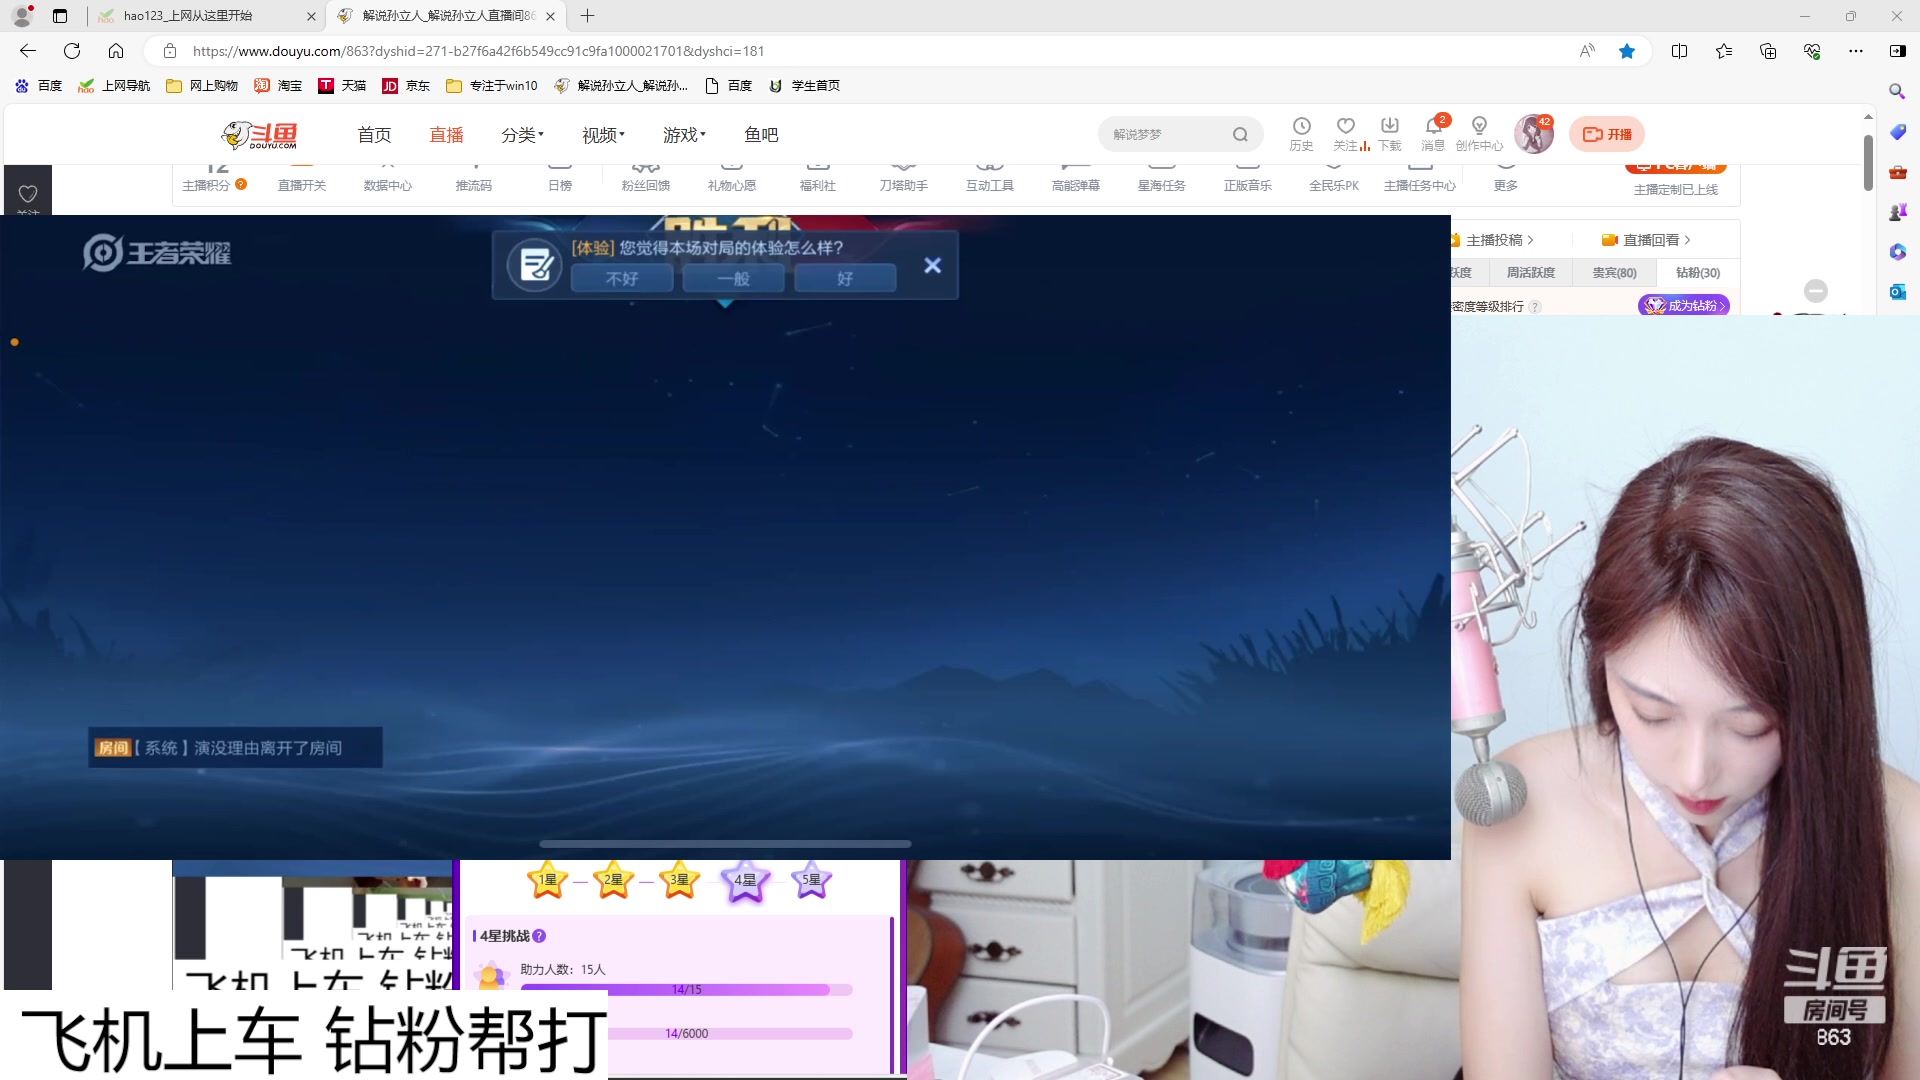Click Edge sidebar search icon
Screen dimensions: 1920x1080
pyautogui.click(x=1897, y=91)
